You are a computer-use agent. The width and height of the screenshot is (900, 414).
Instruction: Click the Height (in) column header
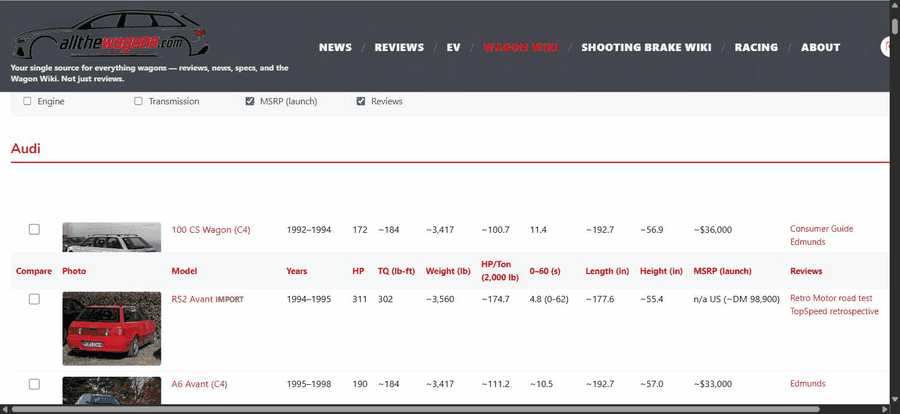pos(661,271)
